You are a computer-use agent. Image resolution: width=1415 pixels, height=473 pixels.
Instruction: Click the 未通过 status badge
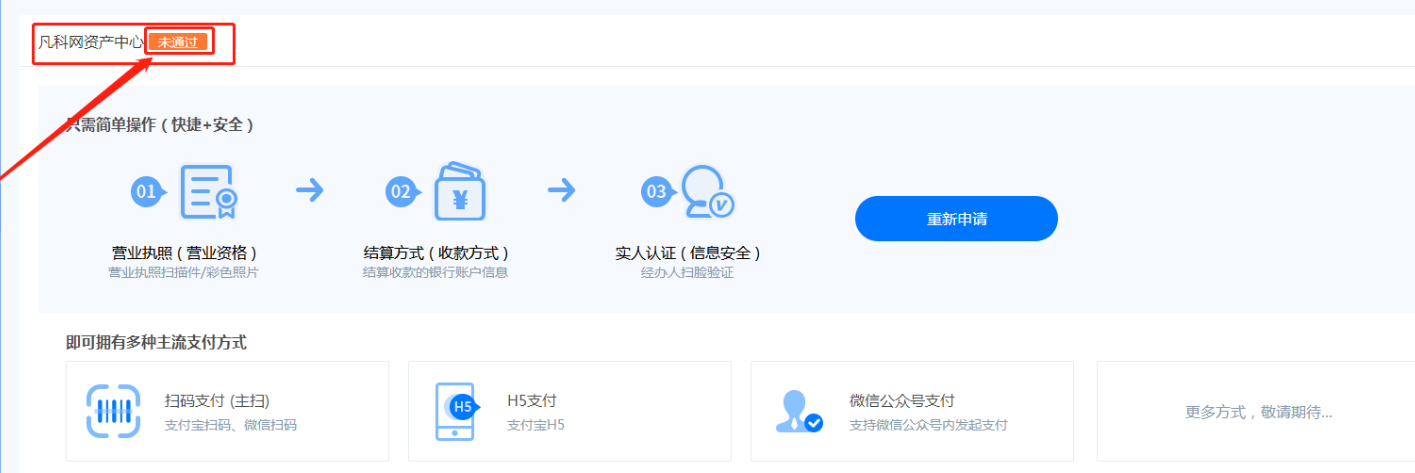pyautogui.click(x=178, y=42)
